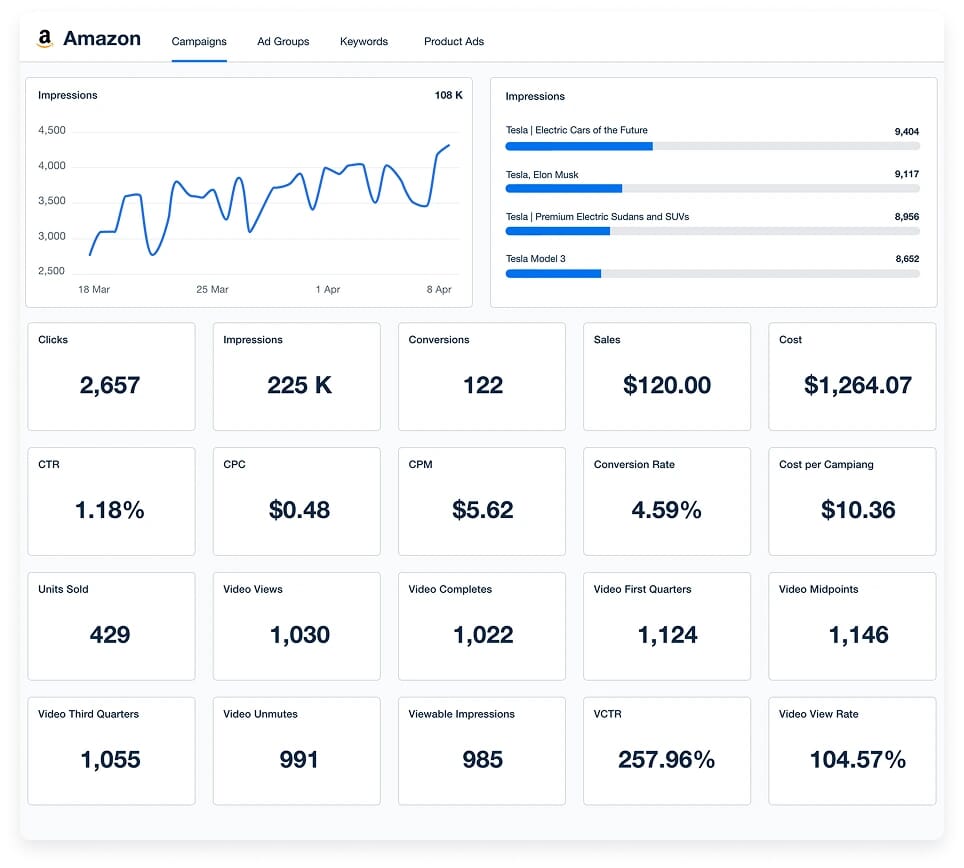Click the Tesla Model 3 progress bar
This screenshot has height=868, width=964.
[713, 274]
